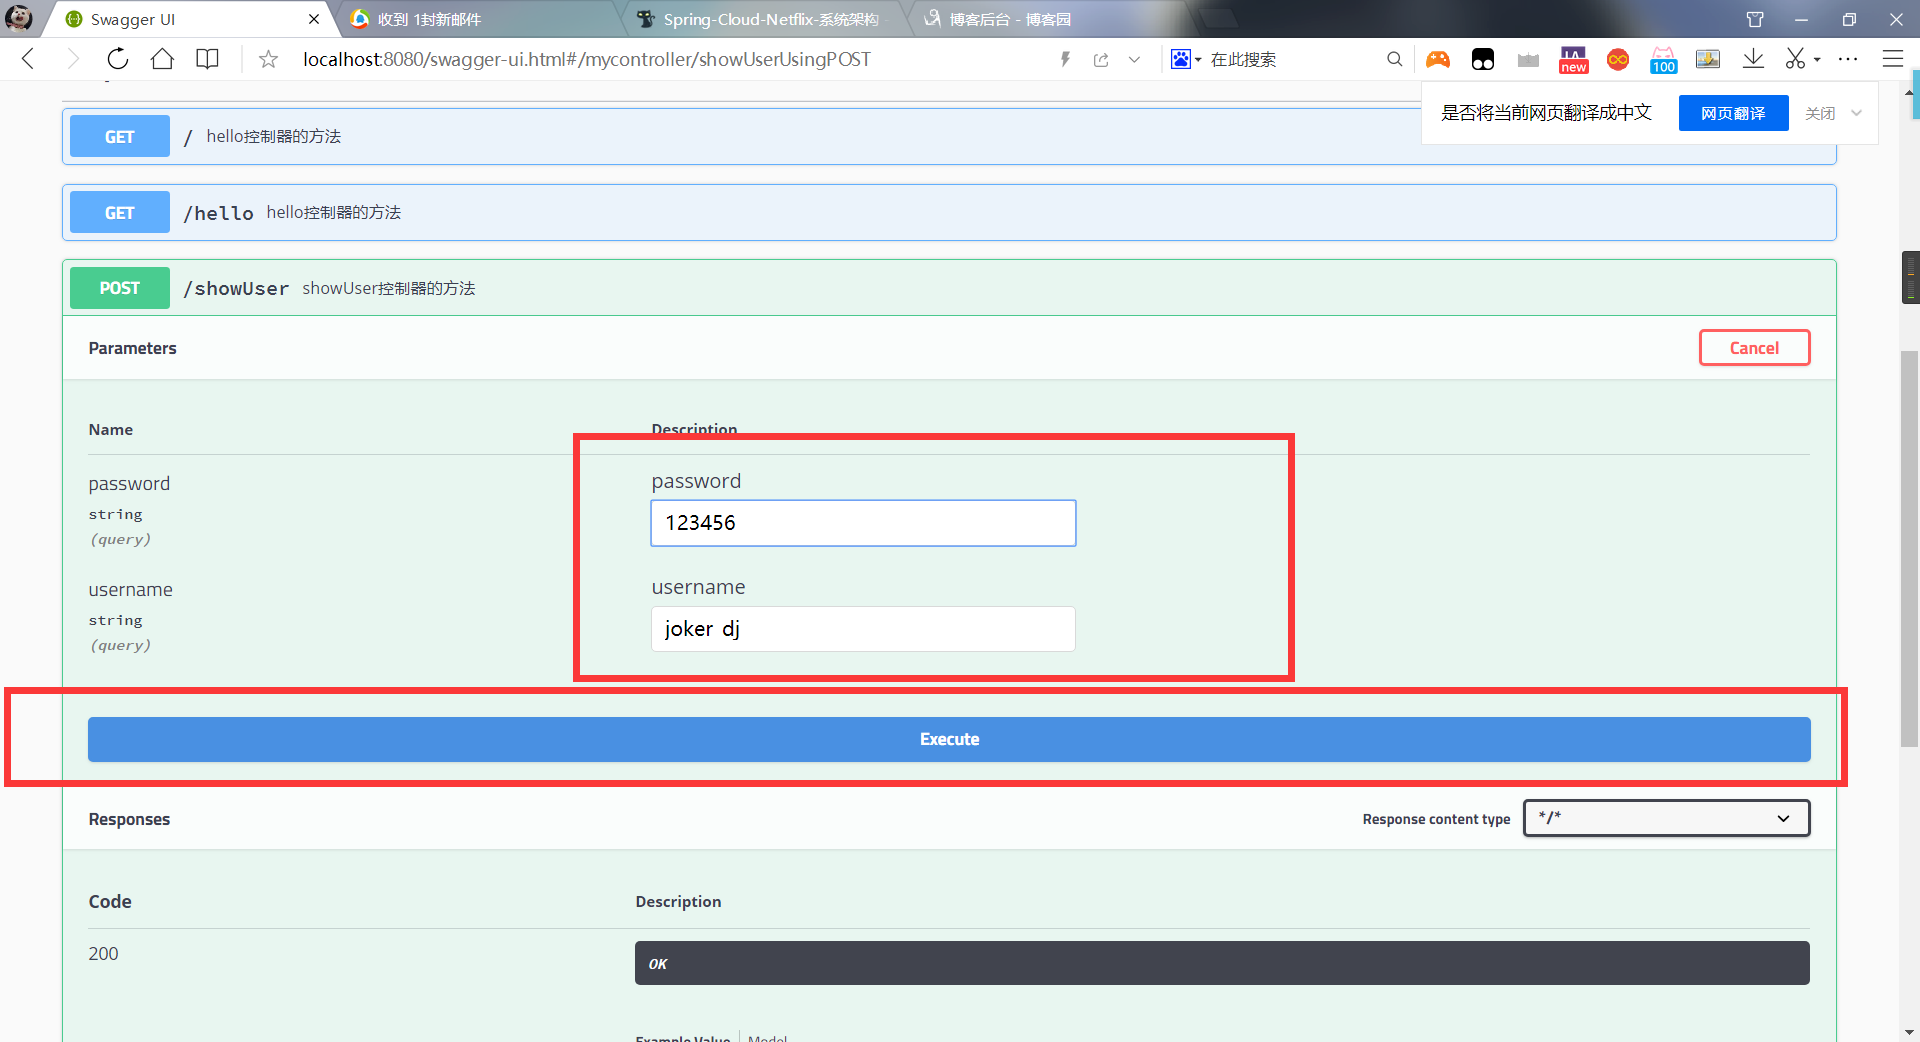The height and width of the screenshot is (1042, 1920).
Task: Dismiss translation prompt with 关闭
Action: (x=1819, y=113)
